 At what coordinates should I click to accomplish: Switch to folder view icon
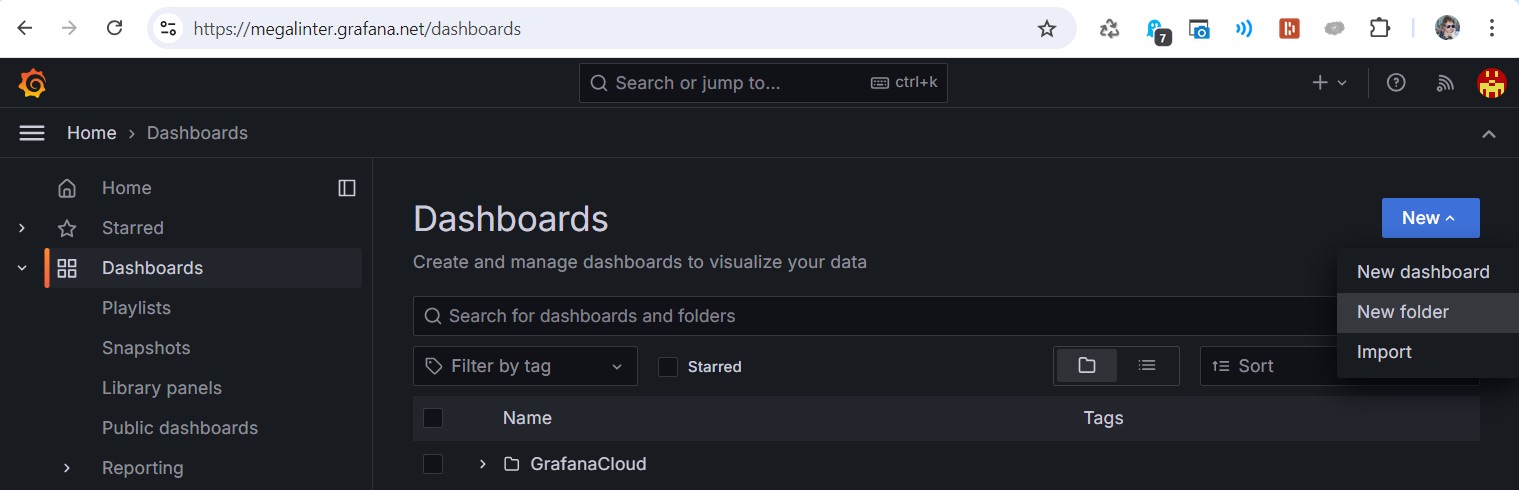[1087, 366]
